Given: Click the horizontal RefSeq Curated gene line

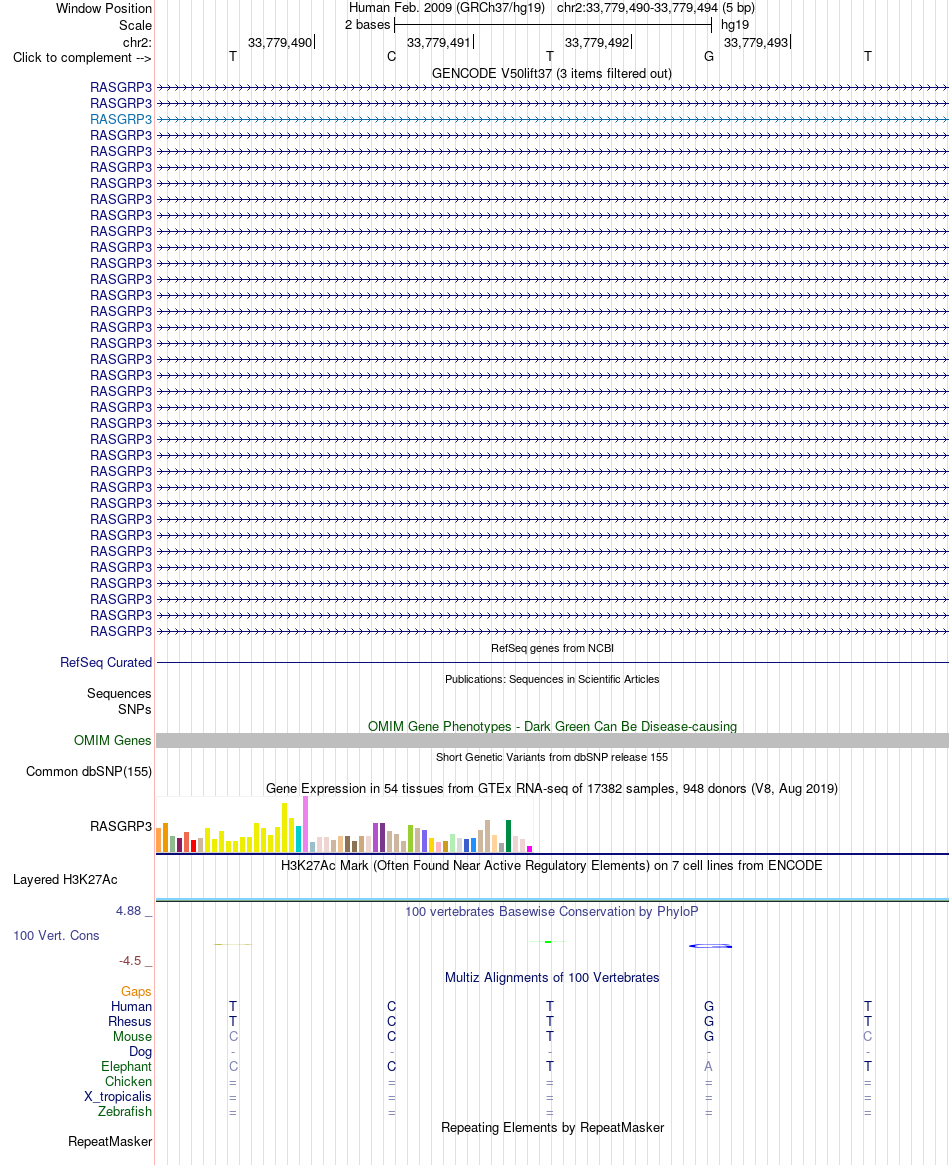Looking at the screenshot, I should click(x=552, y=662).
